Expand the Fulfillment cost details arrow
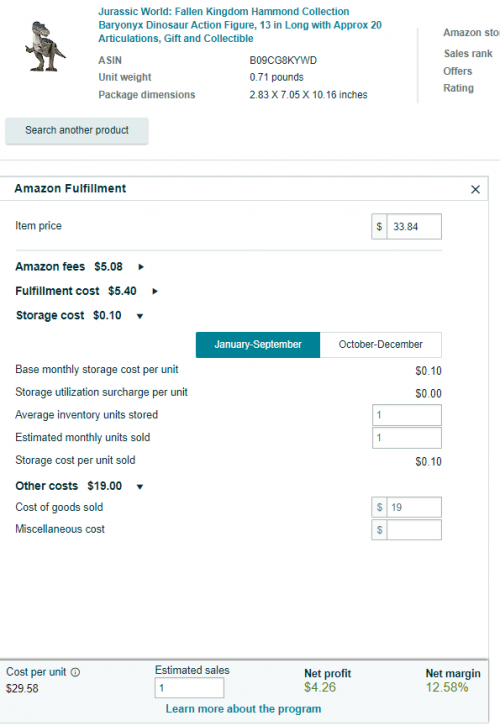Viewport: 500px width, 726px height. click(155, 291)
